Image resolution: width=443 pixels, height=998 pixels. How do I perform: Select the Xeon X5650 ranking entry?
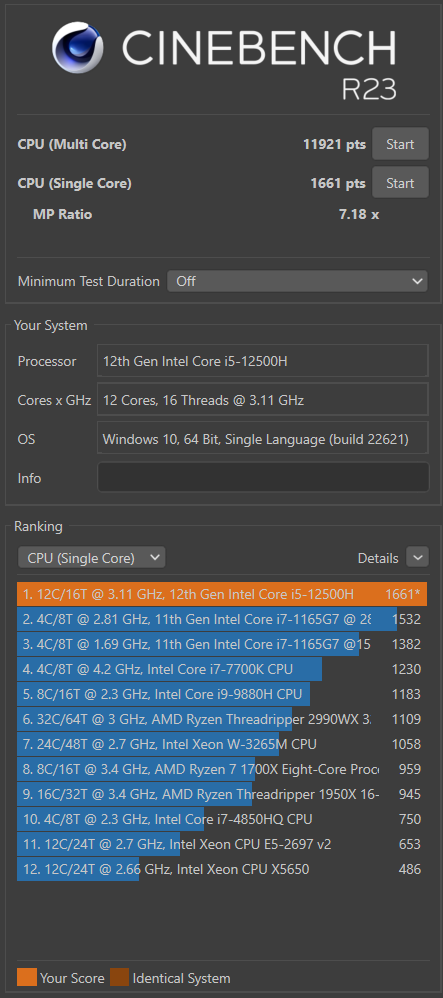[222, 869]
